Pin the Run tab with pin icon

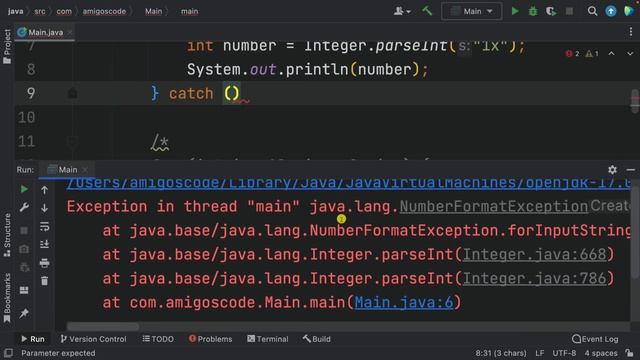coord(24,313)
